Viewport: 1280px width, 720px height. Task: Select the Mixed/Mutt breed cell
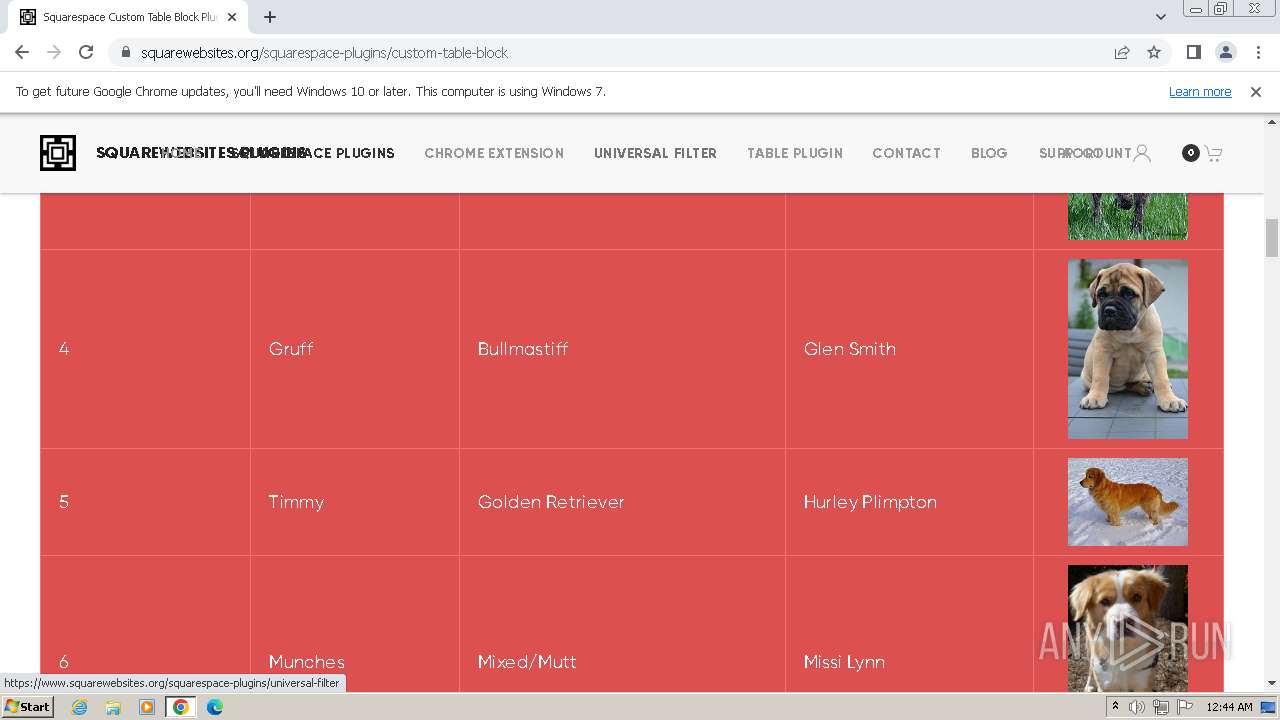622,624
